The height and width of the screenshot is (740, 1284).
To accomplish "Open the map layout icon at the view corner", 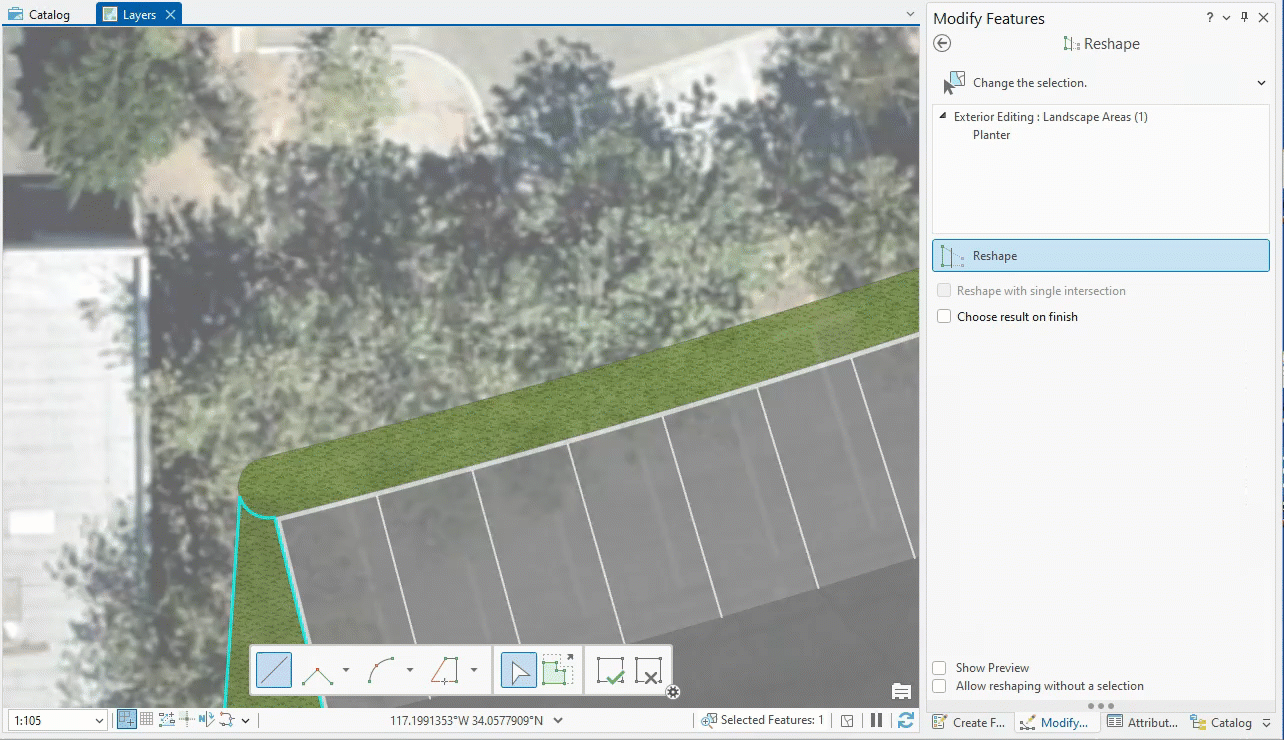I will 901,692.
